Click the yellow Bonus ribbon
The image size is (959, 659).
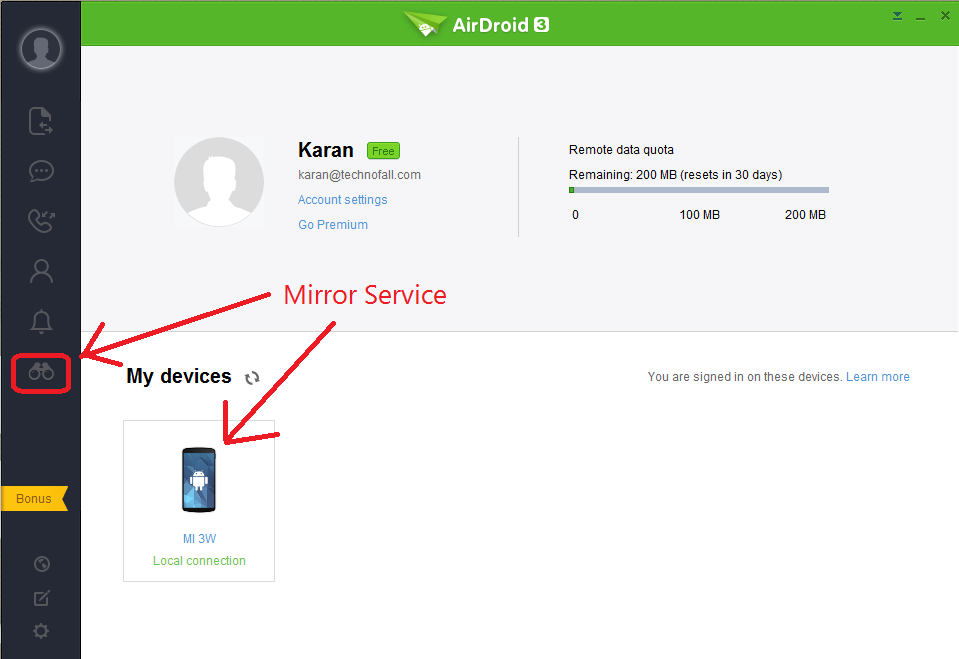click(x=34, y=499)
